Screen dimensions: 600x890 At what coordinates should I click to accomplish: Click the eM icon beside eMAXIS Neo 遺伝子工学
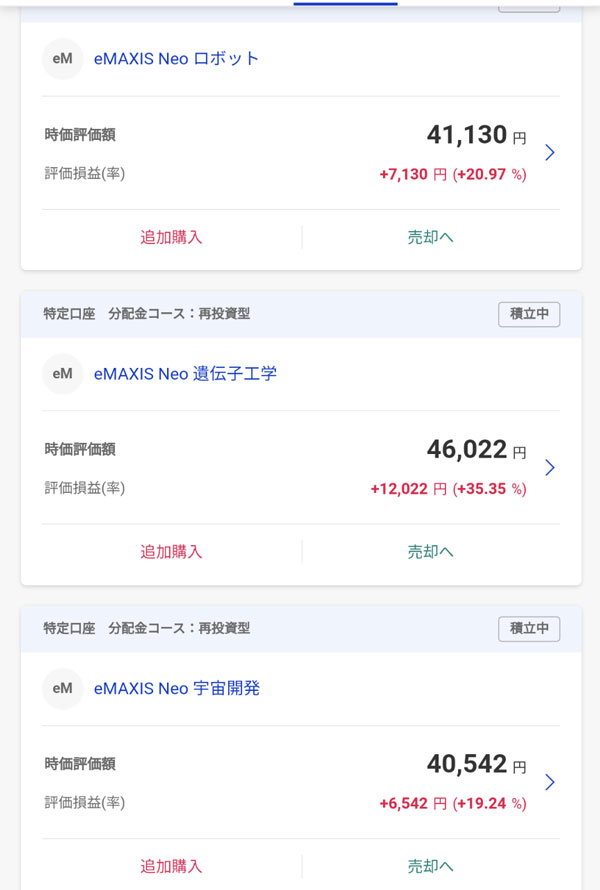62,374
